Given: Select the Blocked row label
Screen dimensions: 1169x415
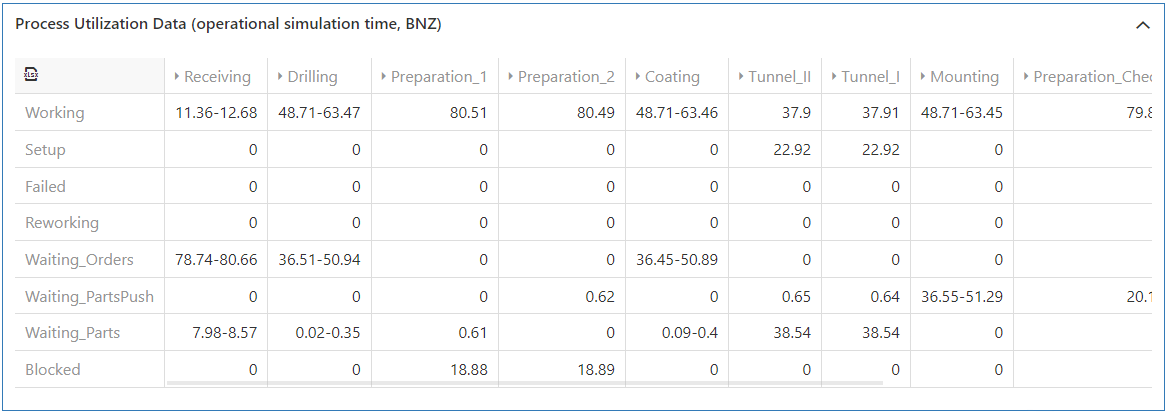Looking at the screenshot, I should point(52,370).
